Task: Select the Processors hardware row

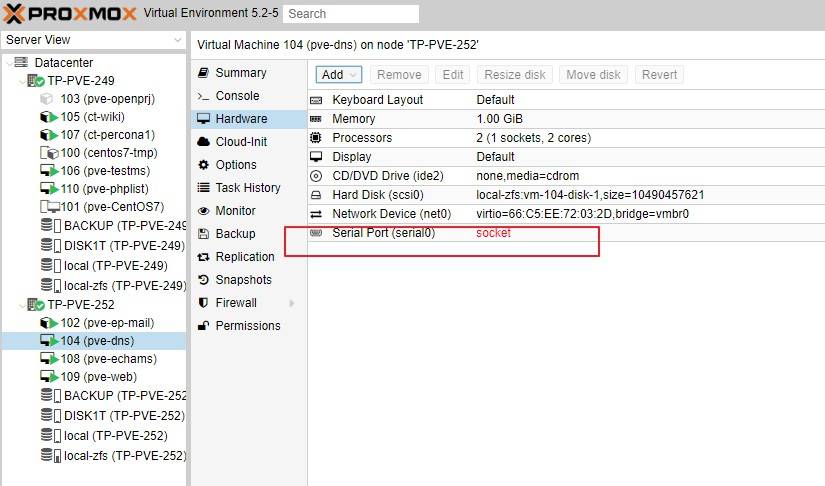Action: pos(566,138)
